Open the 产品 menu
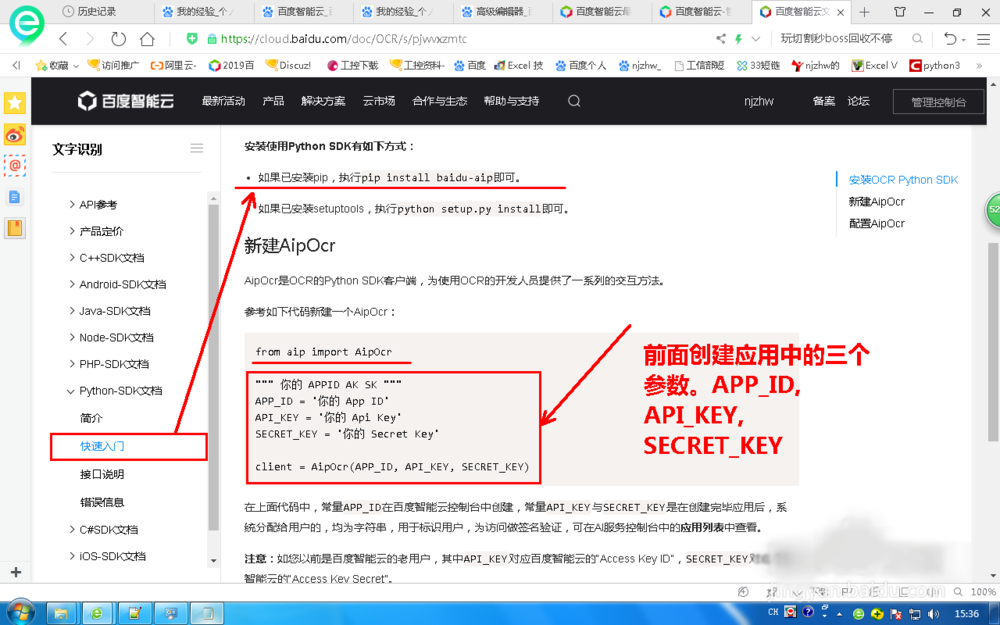The width and height of the screenshot is (1000, 625). (x=273, y=101)
